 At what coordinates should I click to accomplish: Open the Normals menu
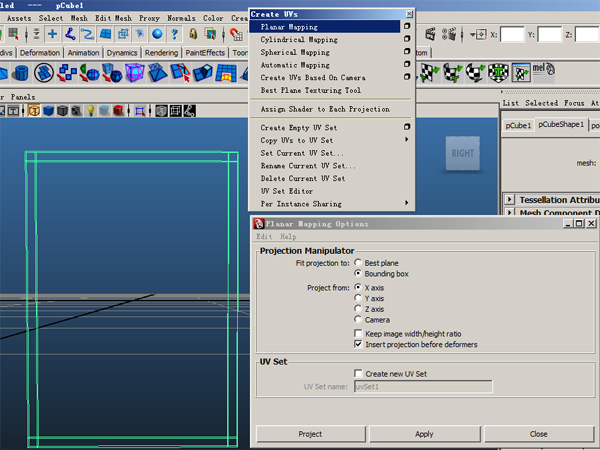click(x=181, y=18)
